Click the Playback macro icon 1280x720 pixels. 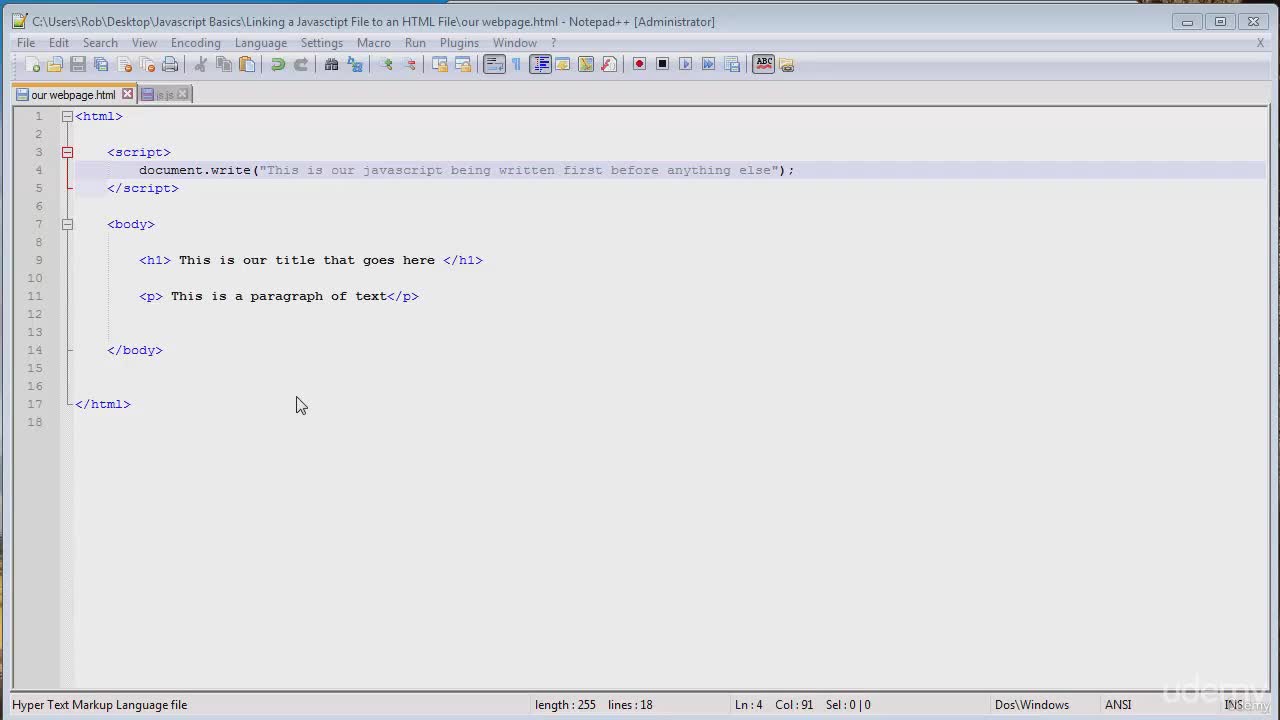(685, 64)
